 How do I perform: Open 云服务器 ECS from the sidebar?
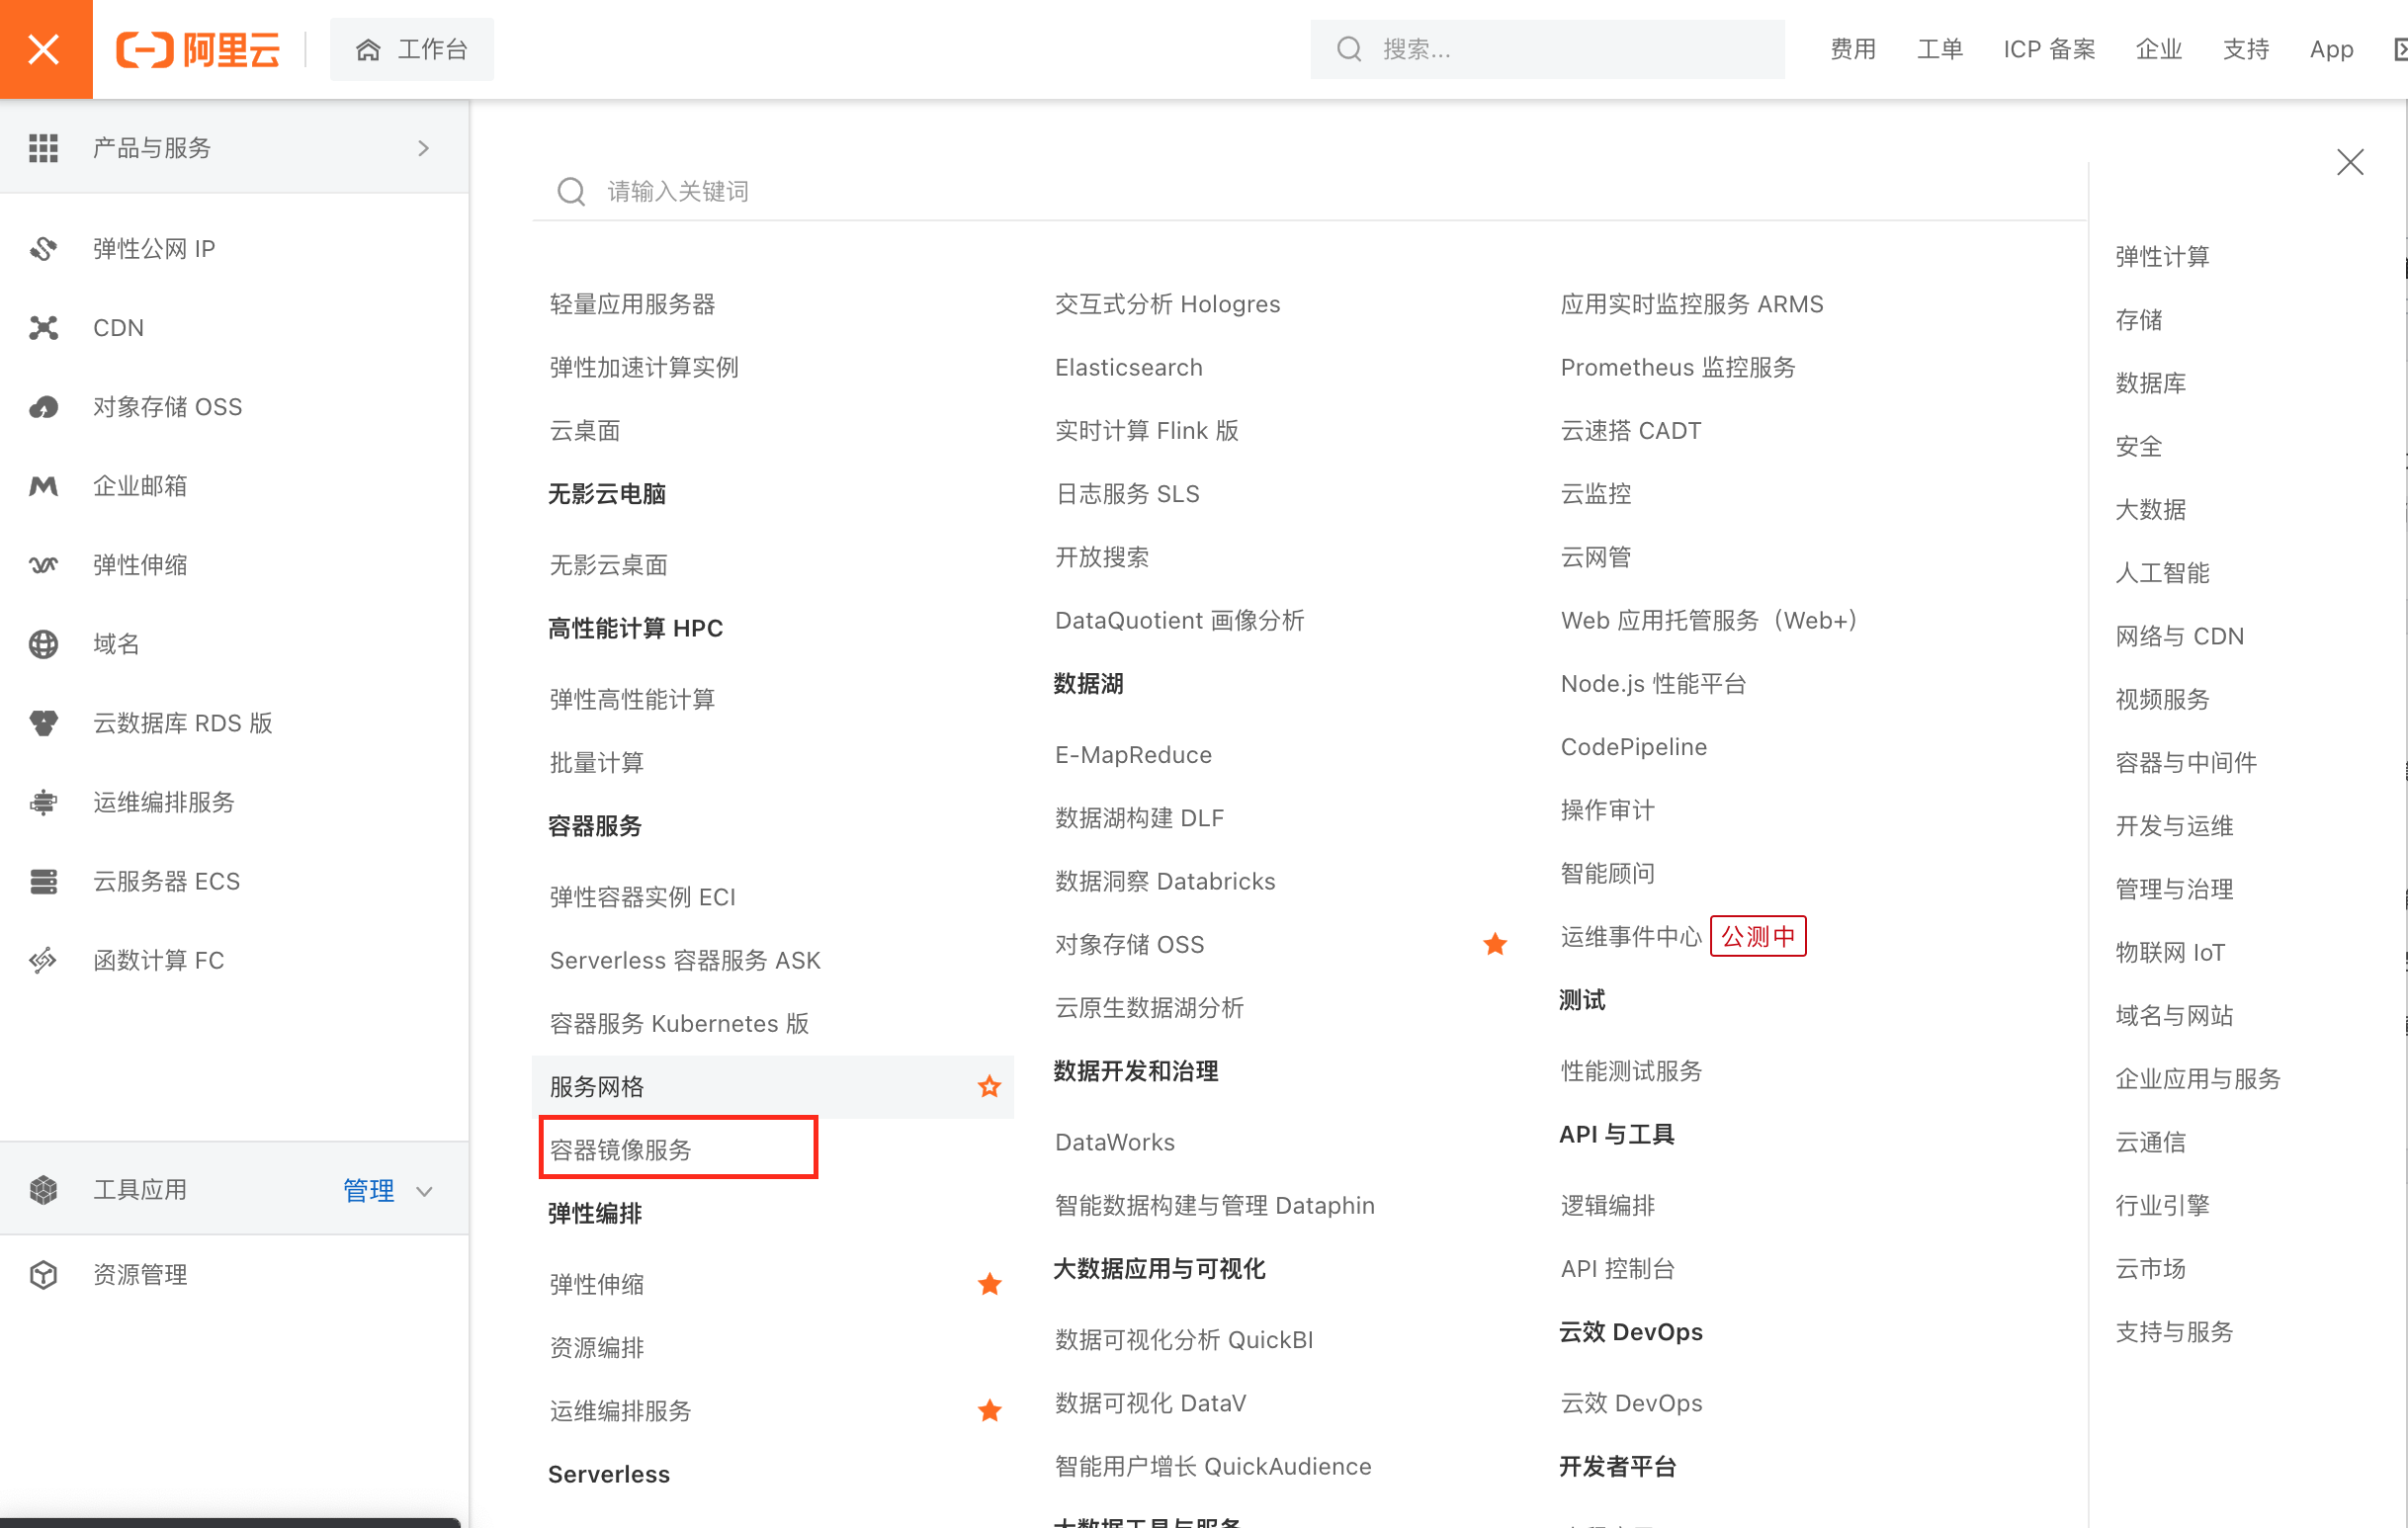pos(166,881)
